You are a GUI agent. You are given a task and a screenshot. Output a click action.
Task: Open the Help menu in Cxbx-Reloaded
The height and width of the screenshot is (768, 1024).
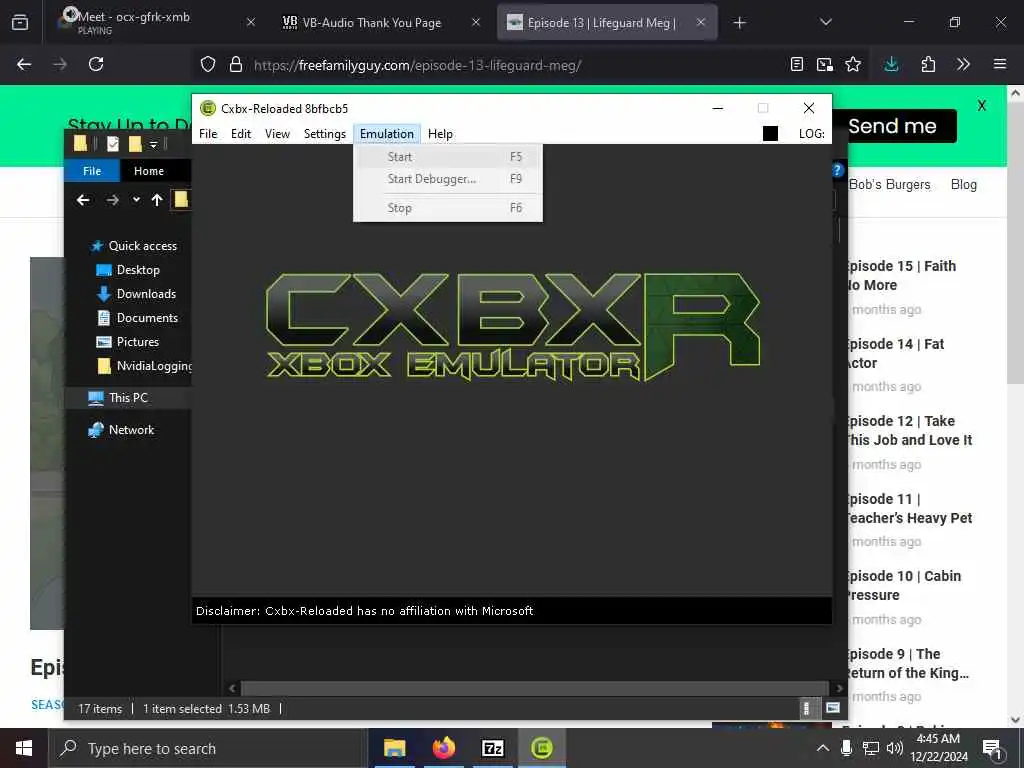click(x=440, y=134)
